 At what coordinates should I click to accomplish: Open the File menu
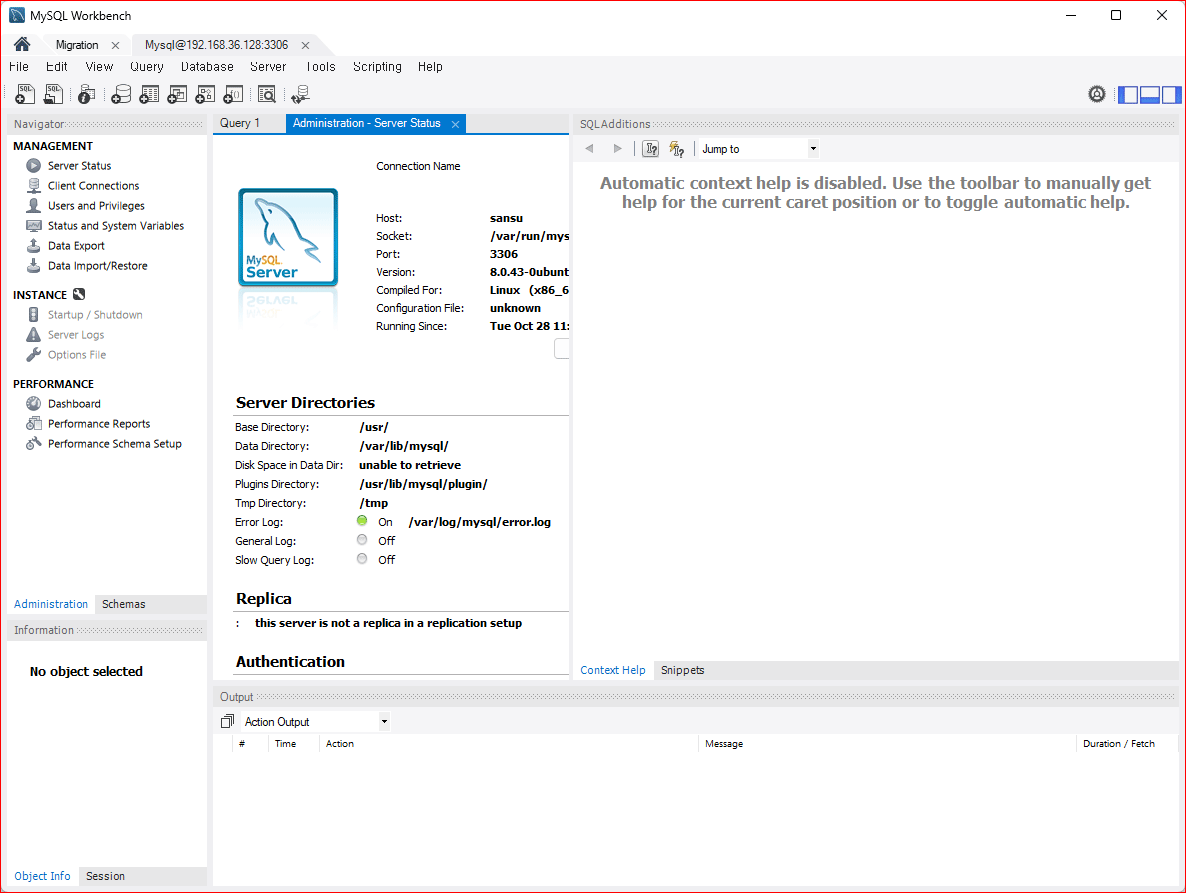(x=19, y=67)
